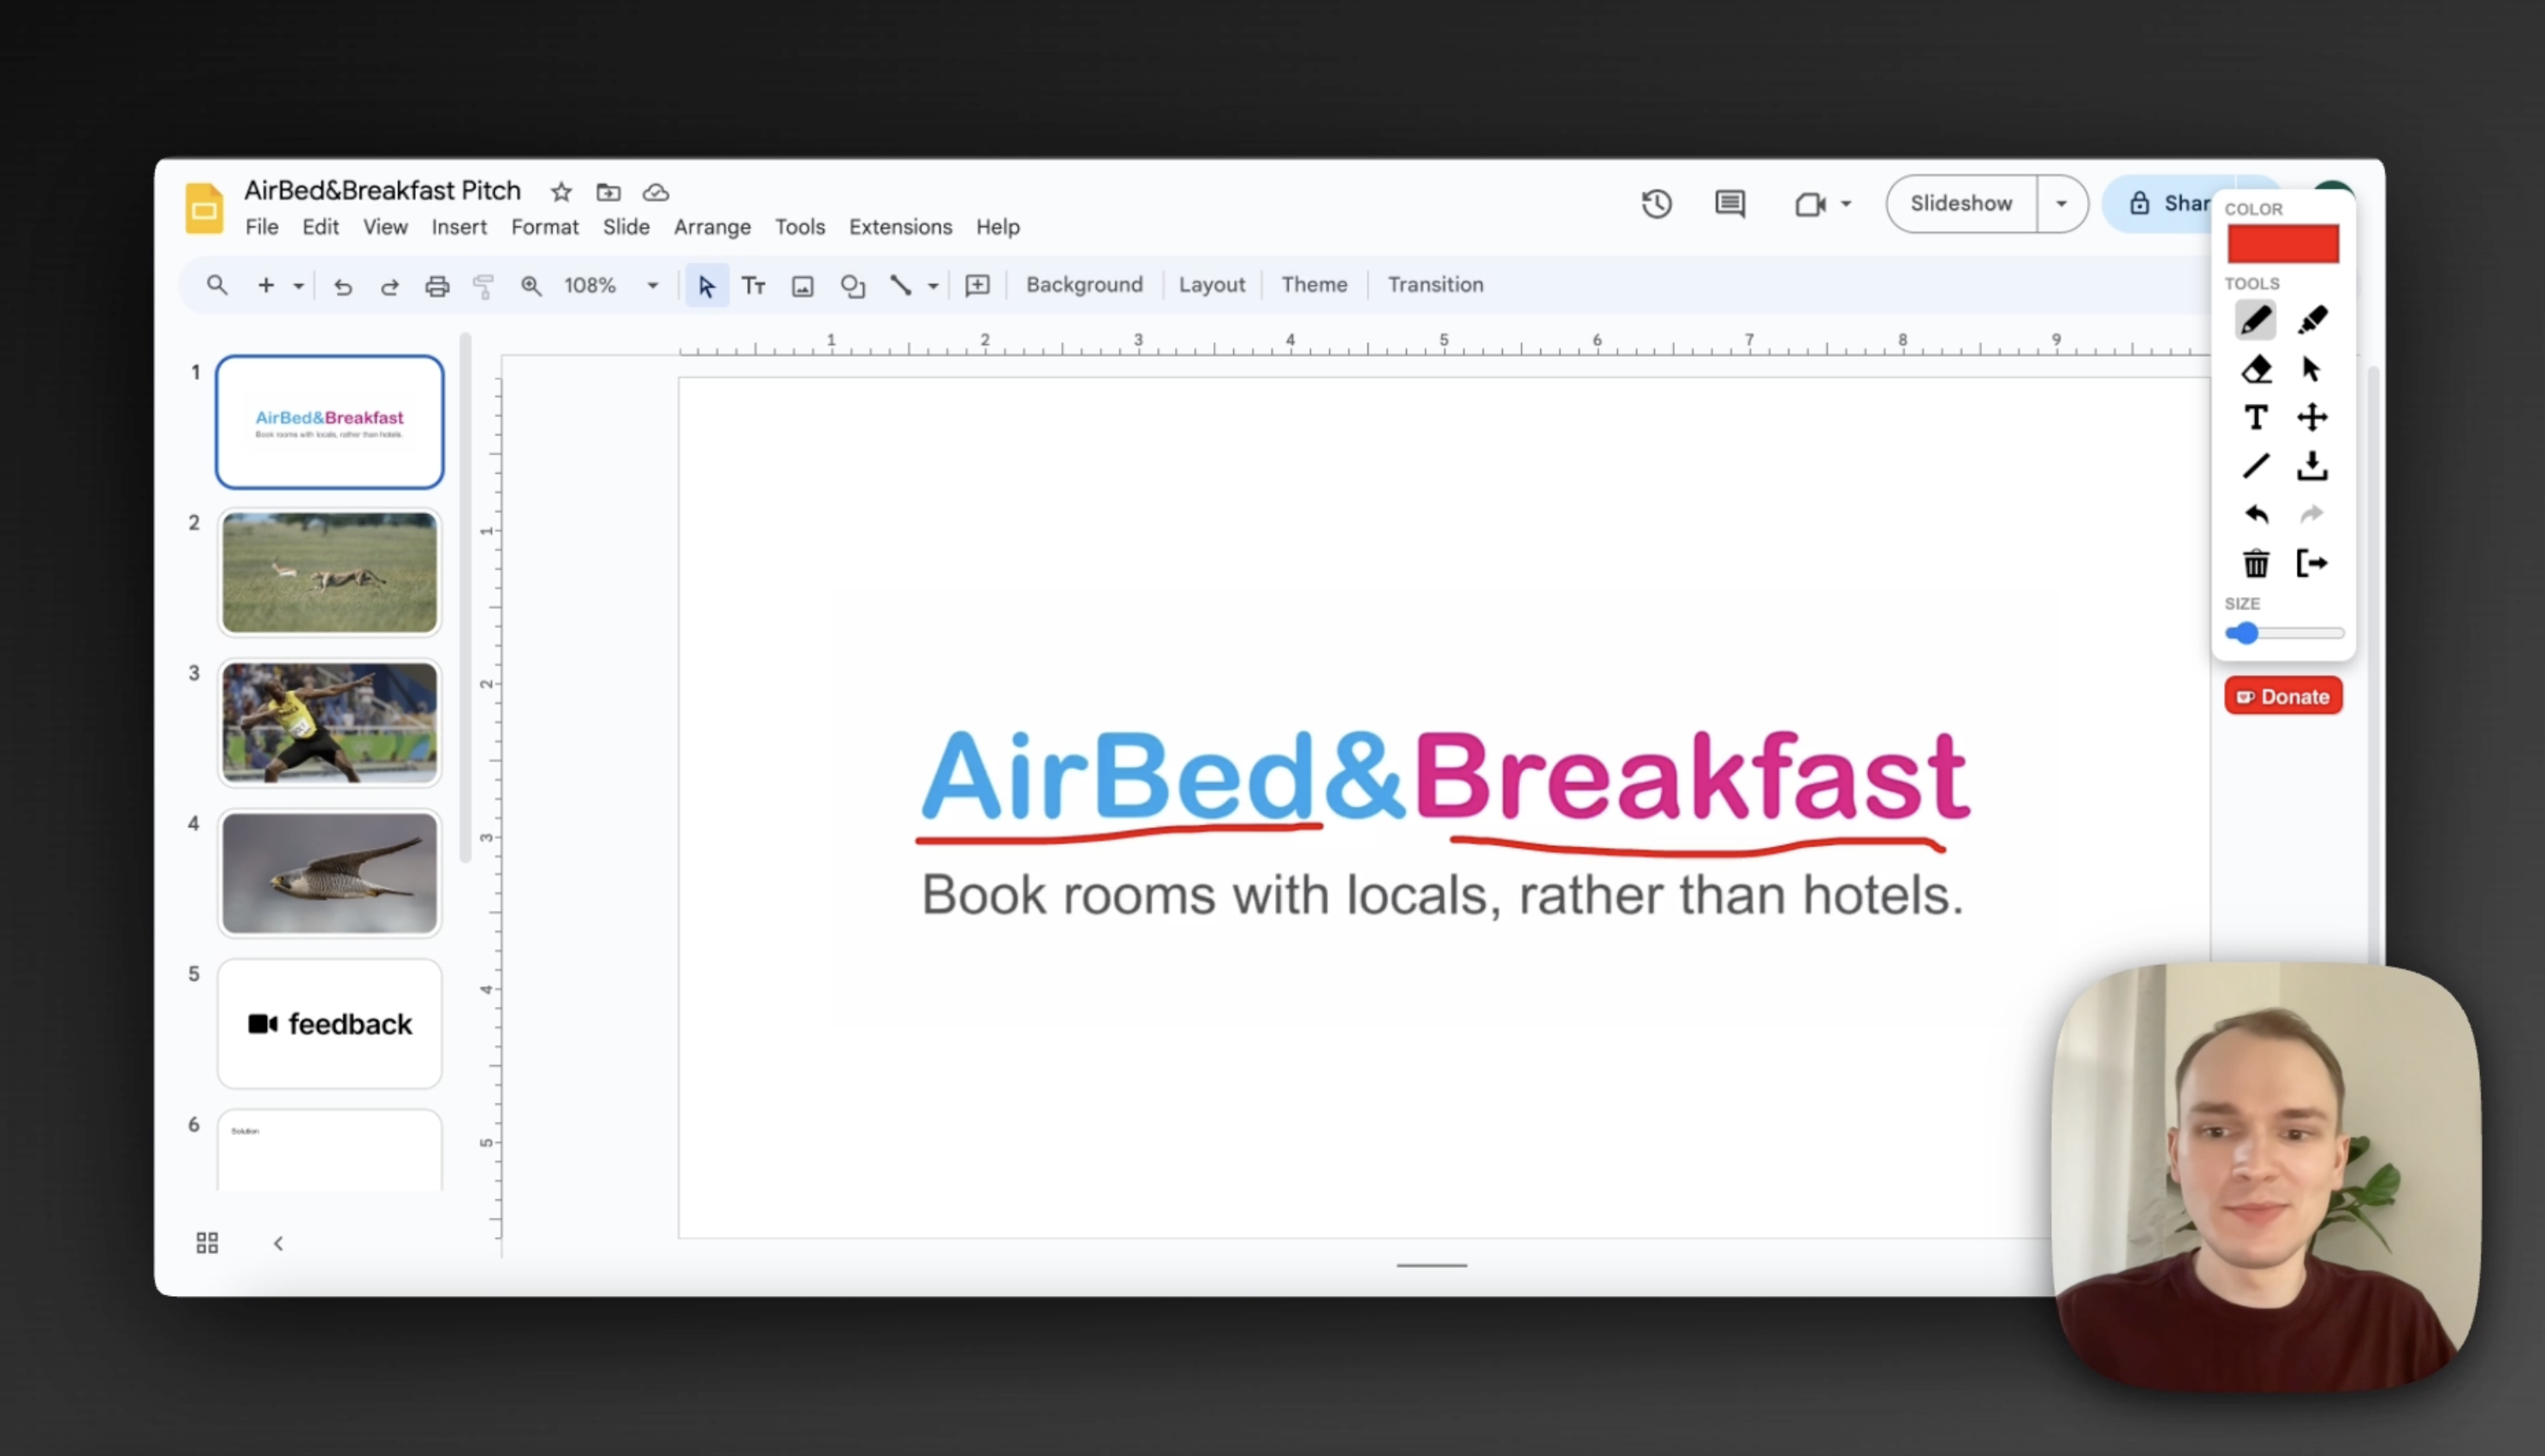This screenshot has width=2545, height=1456.
Task: Select the line tool in toolbar
Action: [x=900, y=286]
